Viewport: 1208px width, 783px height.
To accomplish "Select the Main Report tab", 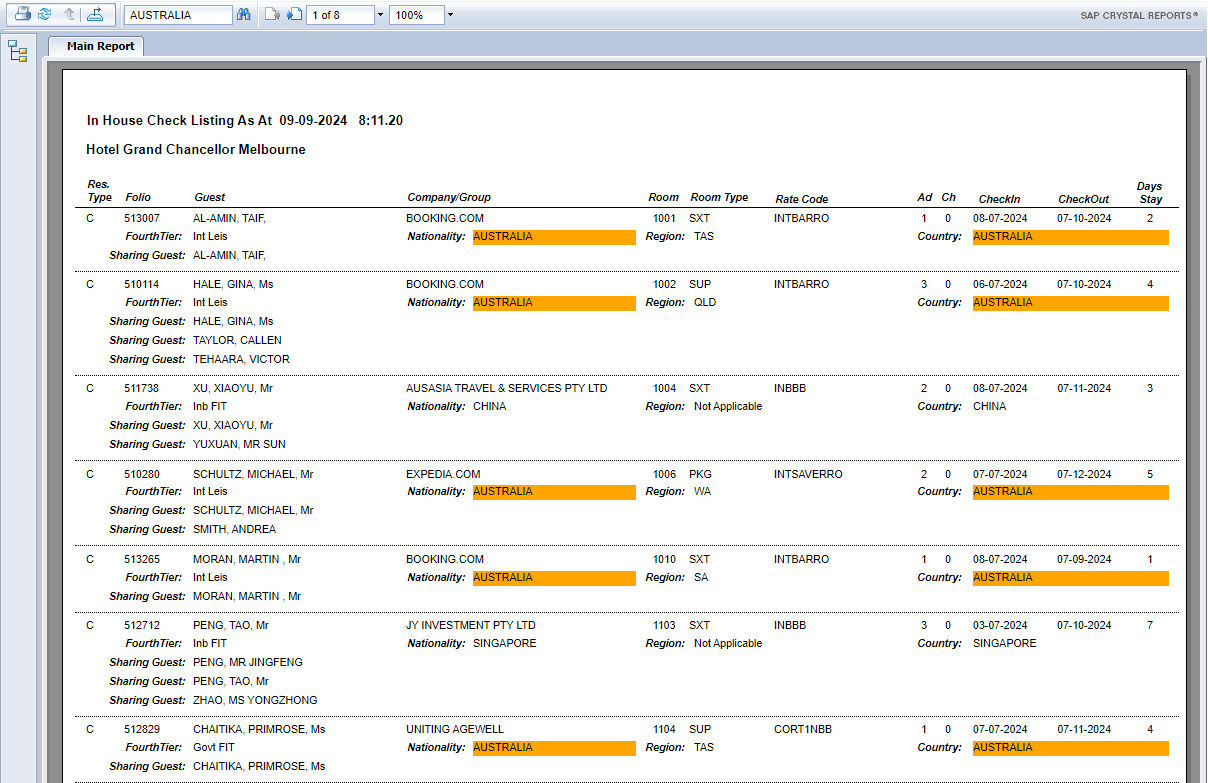I will 97,46.
